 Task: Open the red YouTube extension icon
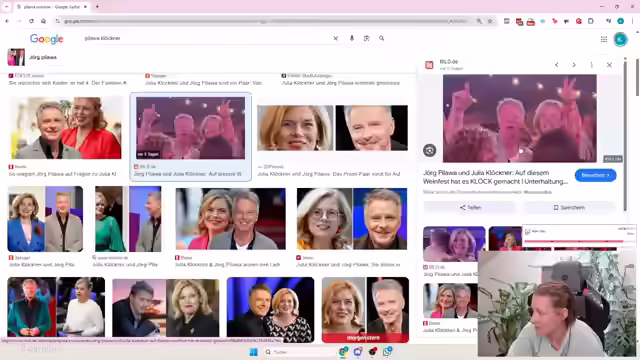click(531, 22)
